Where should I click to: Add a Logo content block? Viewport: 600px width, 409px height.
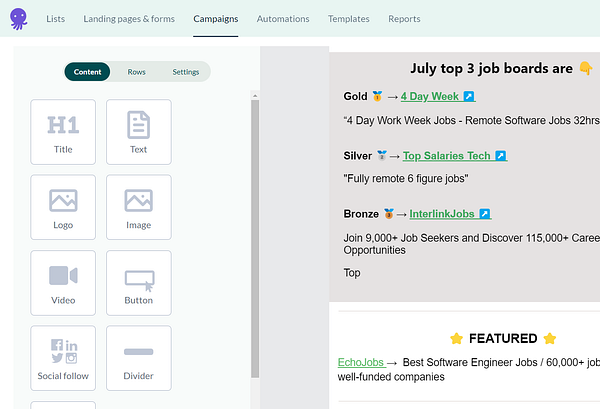[x=63, y=207]
